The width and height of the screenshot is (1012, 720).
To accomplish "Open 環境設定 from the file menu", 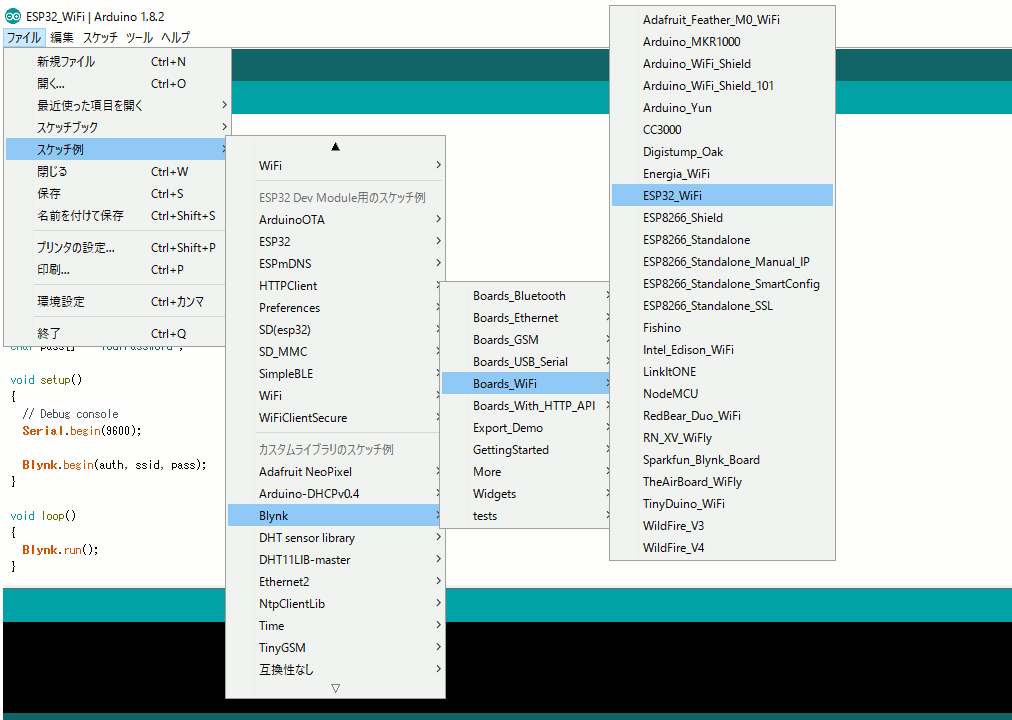I will 116,301.
